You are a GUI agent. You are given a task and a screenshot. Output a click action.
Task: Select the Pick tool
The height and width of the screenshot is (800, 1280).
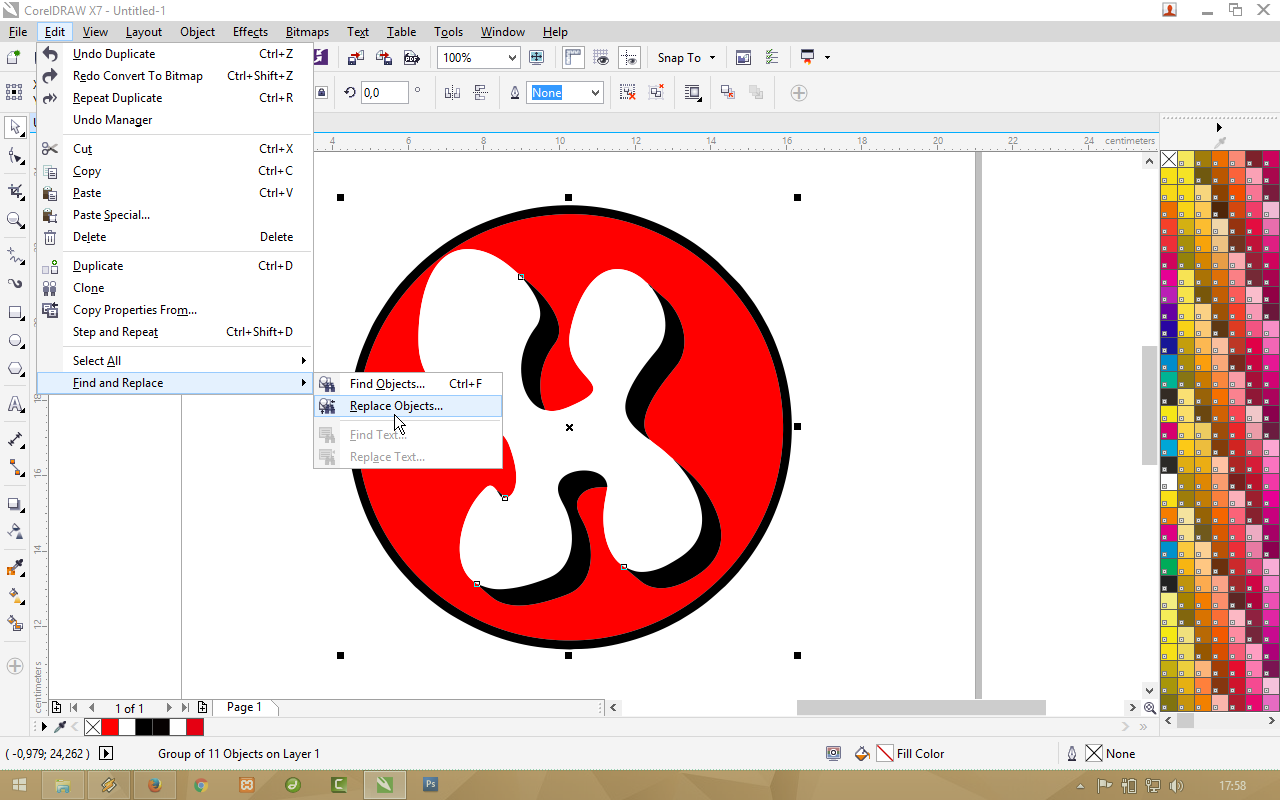(x=14, y=127)
